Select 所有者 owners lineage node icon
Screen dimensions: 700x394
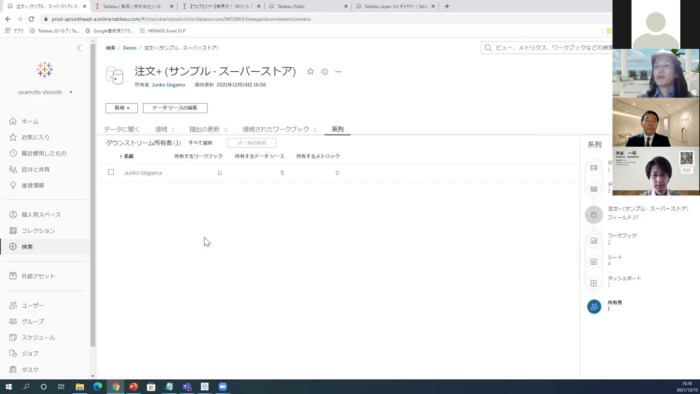[x=594, y=307]
